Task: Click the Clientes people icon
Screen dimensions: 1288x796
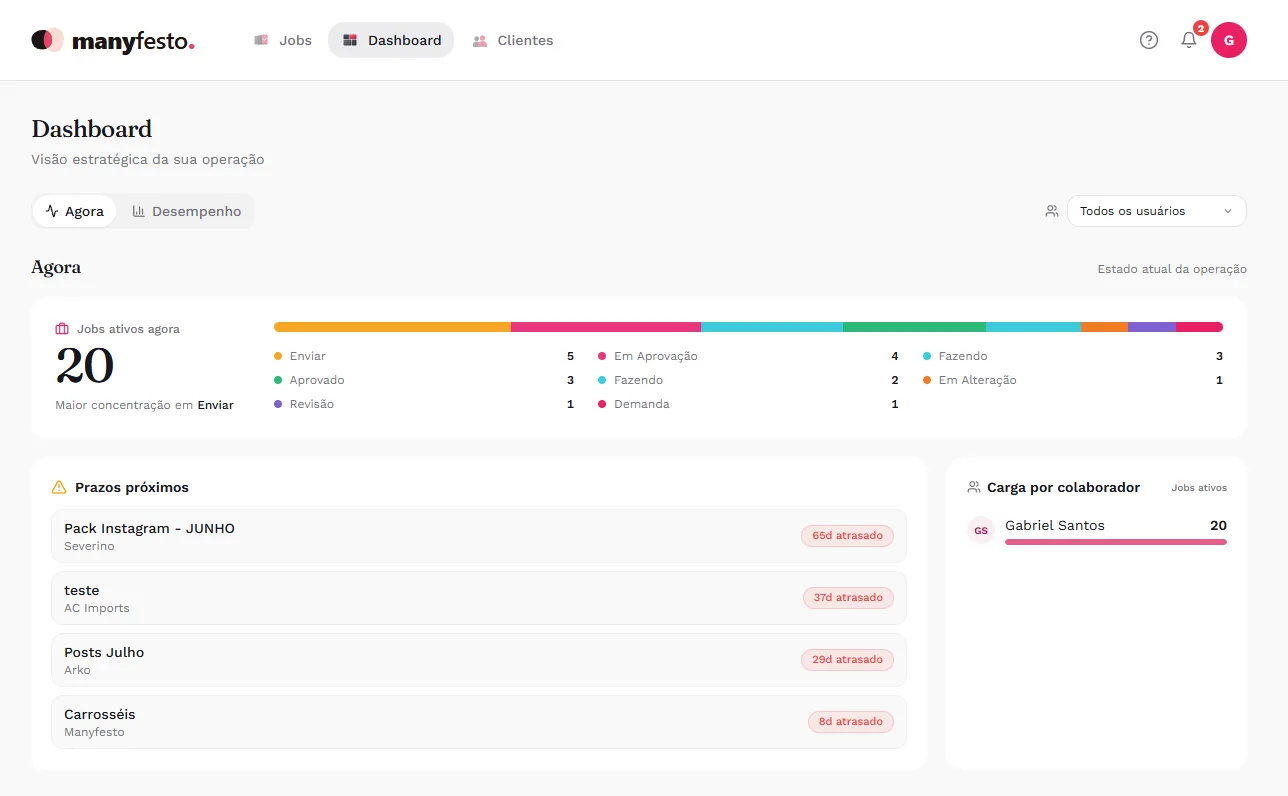Action: tap(480, 41)
